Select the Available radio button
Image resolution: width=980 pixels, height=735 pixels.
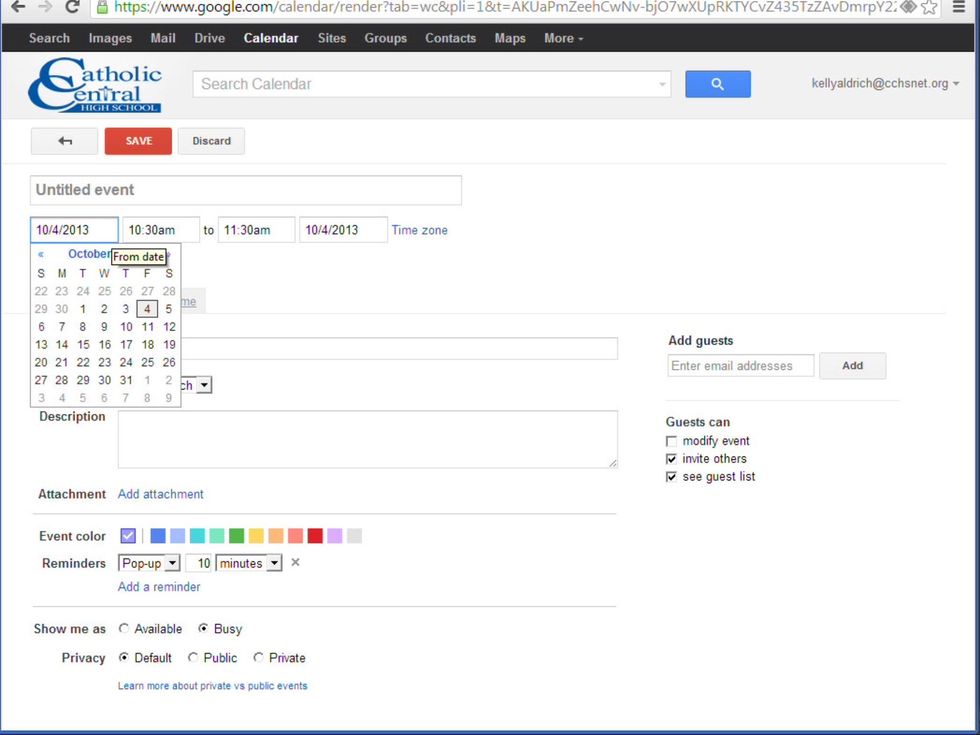[x=124, y=629]
